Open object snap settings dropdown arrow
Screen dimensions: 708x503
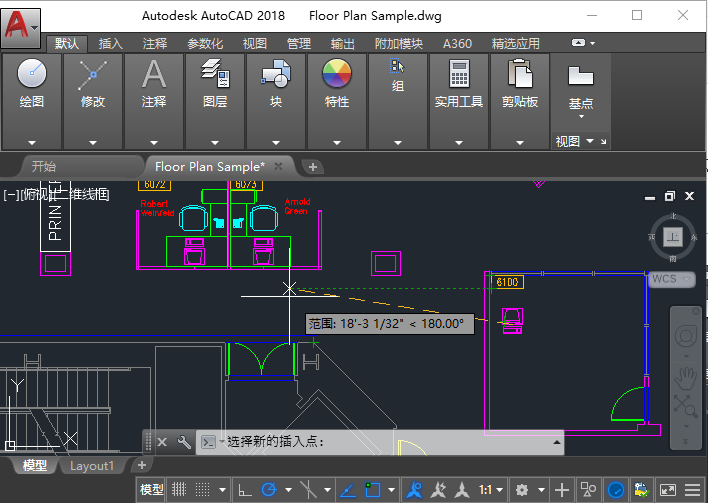click(x=391, y=490)
